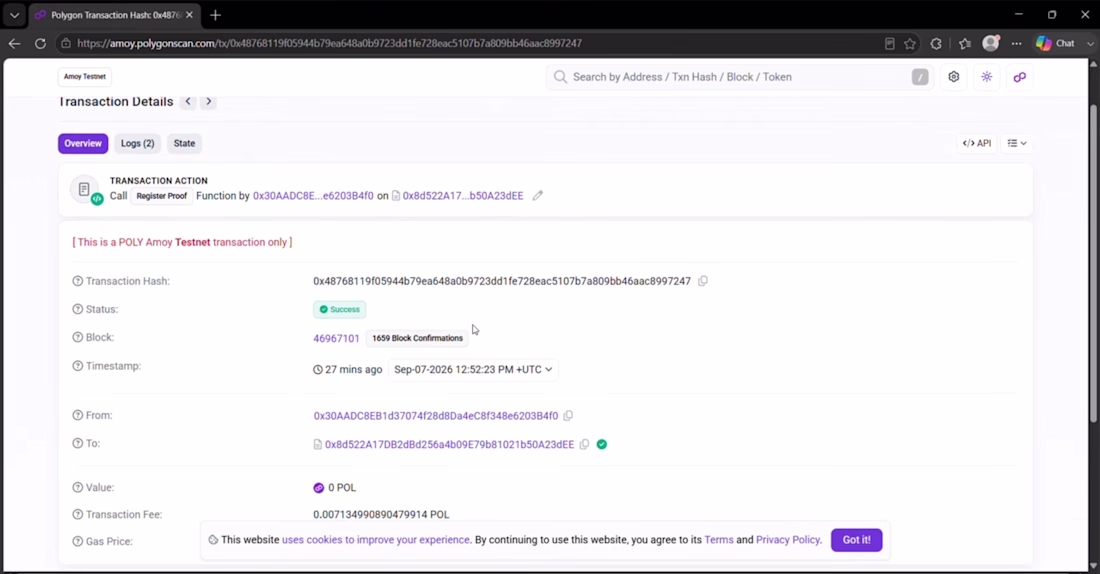Open the browser extensions icon
Viewport: 1100px width, 574px height.
(x=936, y=44)
